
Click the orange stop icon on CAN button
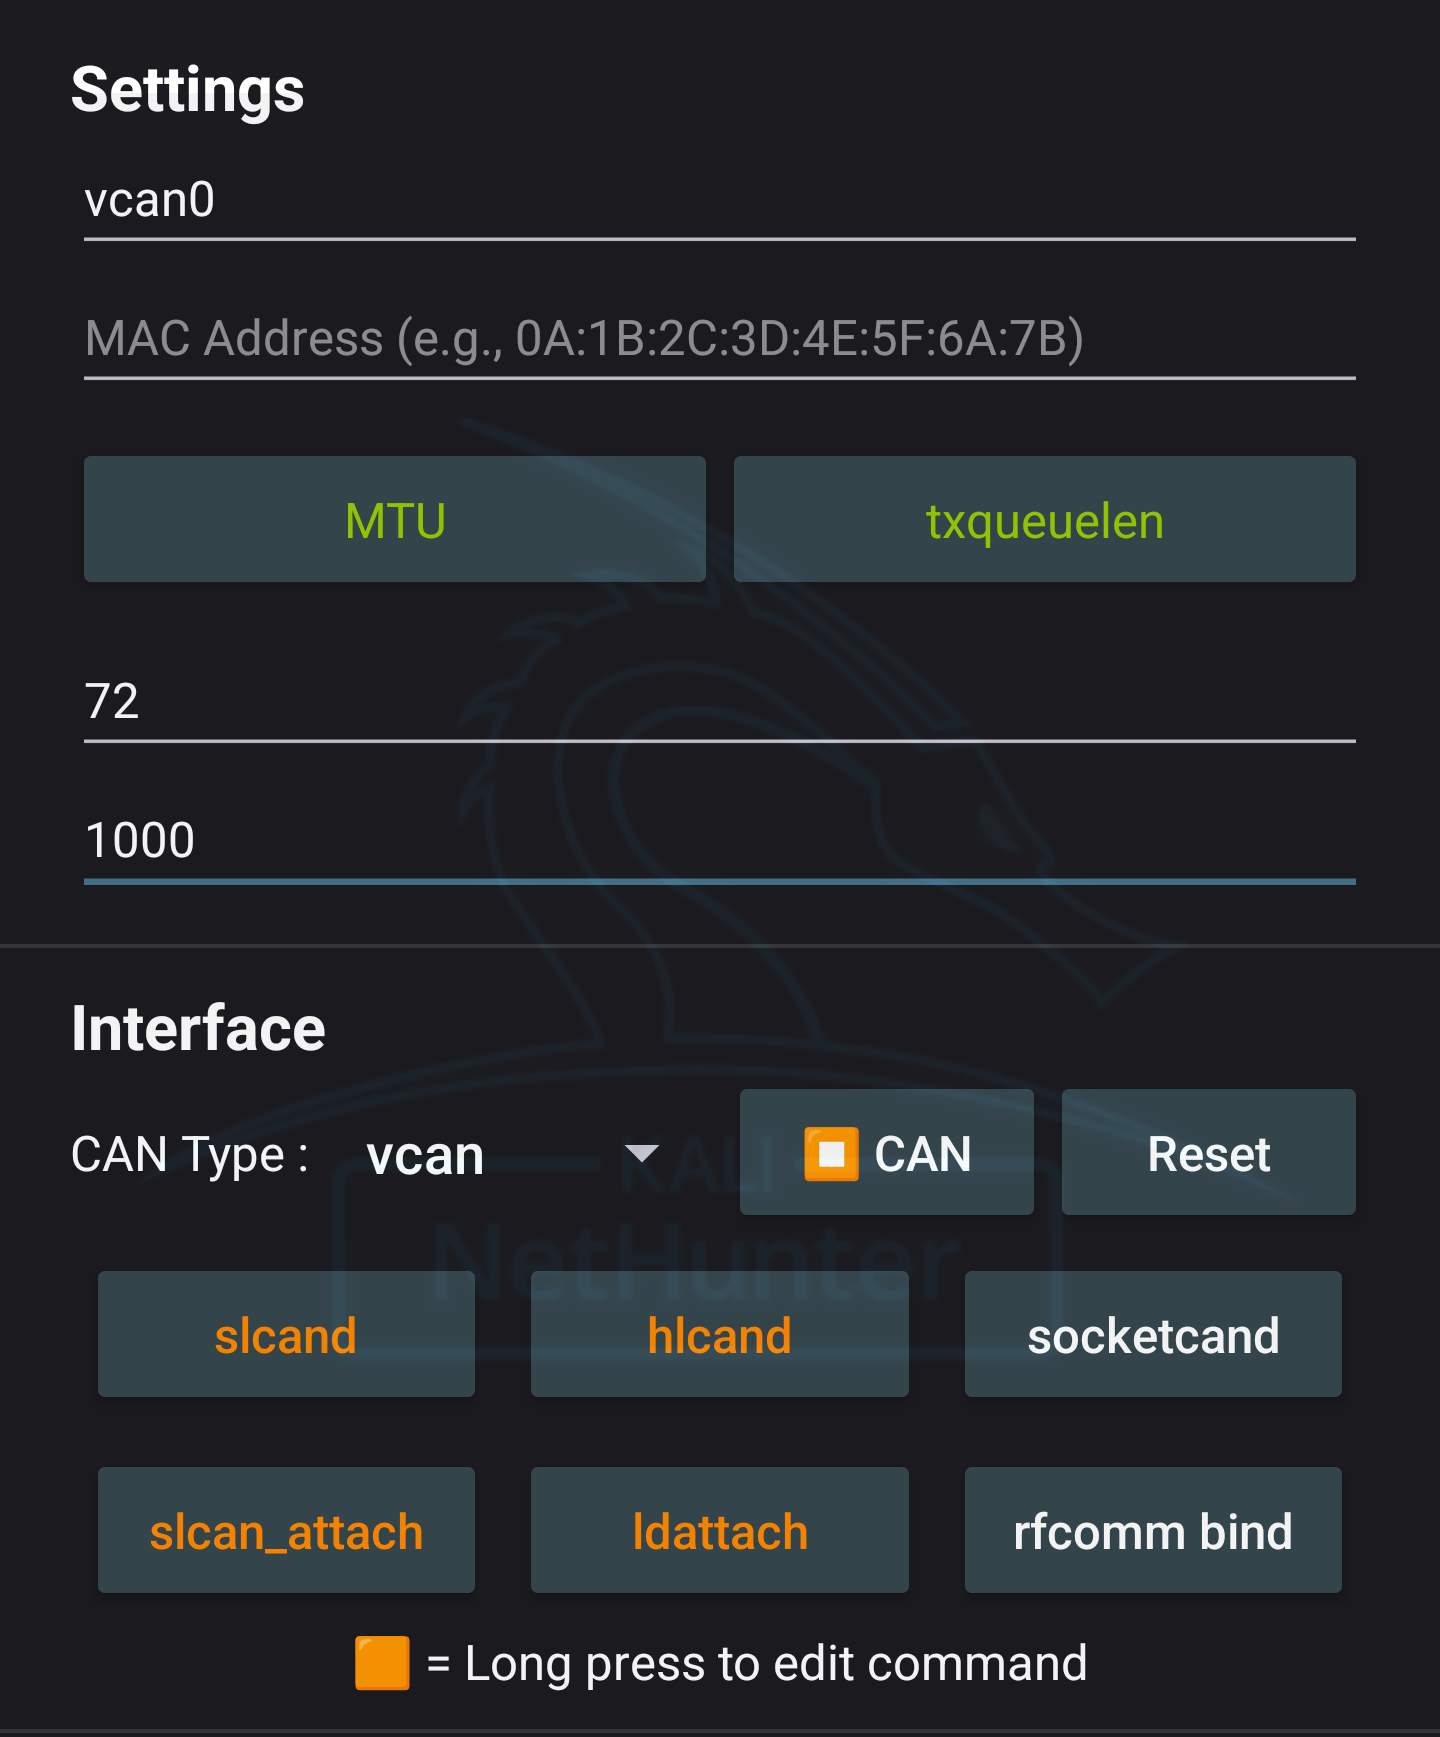coord(831,1154)
